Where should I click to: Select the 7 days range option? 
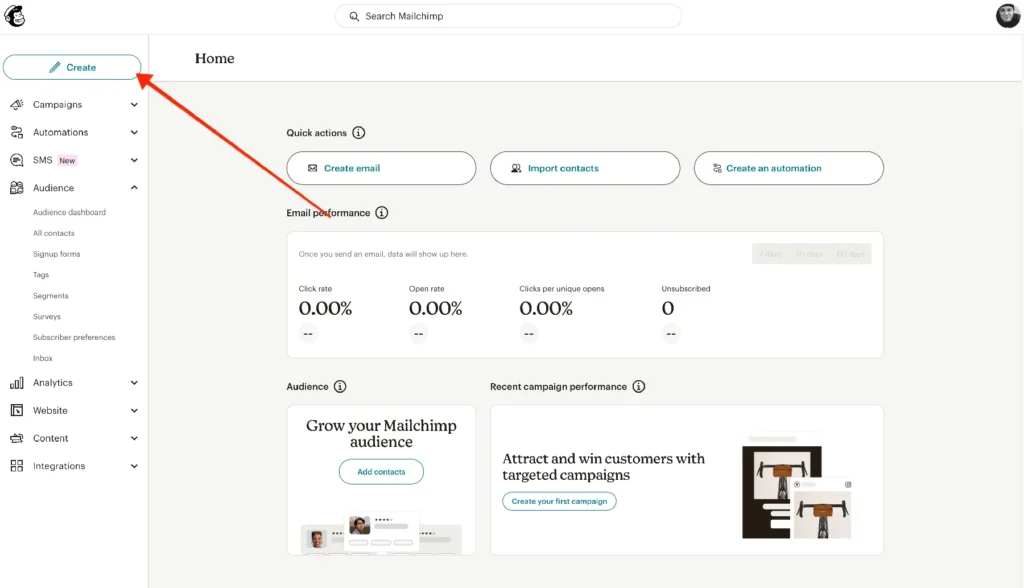click(773, 253)
